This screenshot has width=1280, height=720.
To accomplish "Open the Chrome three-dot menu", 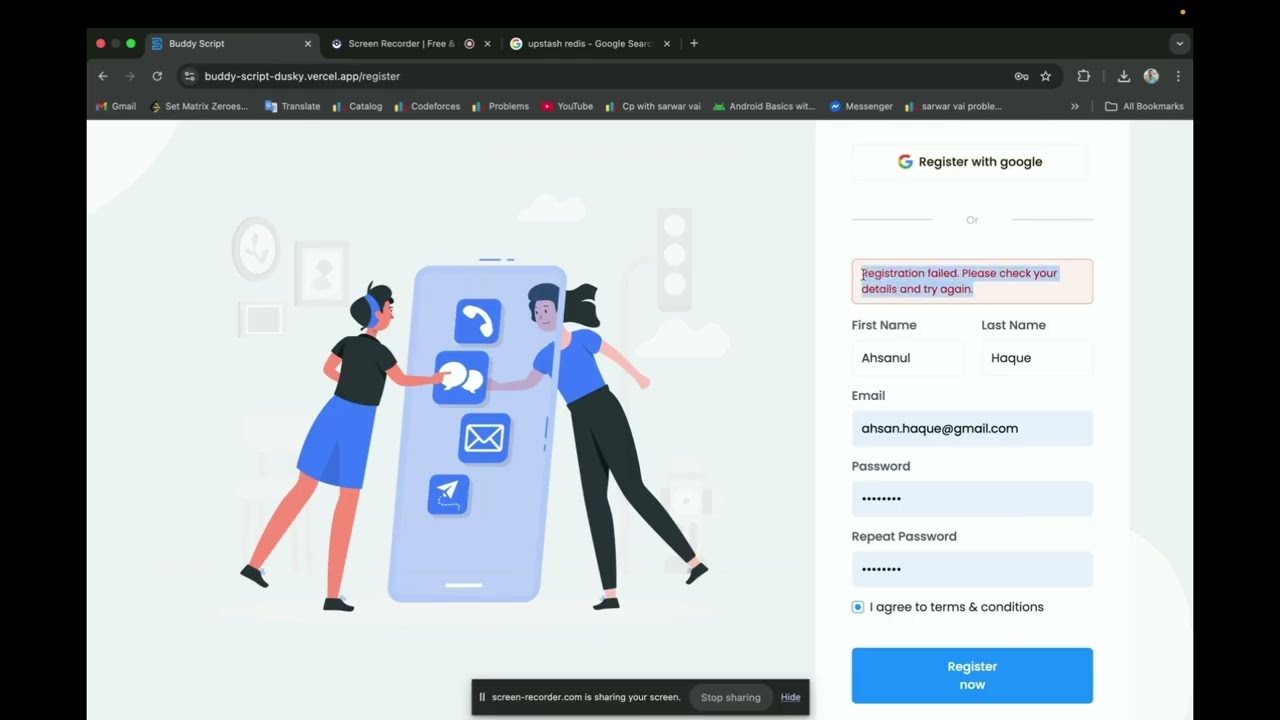I will [x=1178, y=76].
